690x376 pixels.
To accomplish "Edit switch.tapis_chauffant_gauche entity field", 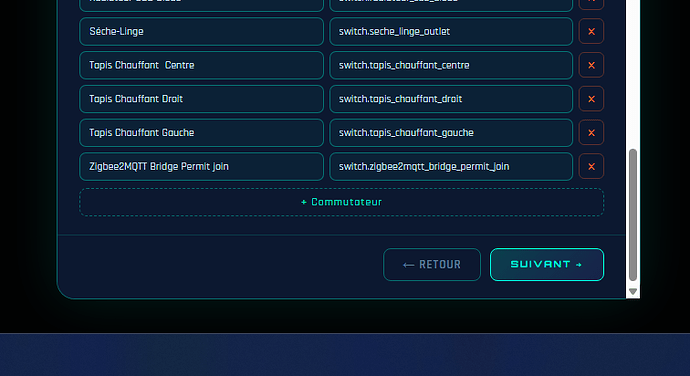I will point(451,133).
